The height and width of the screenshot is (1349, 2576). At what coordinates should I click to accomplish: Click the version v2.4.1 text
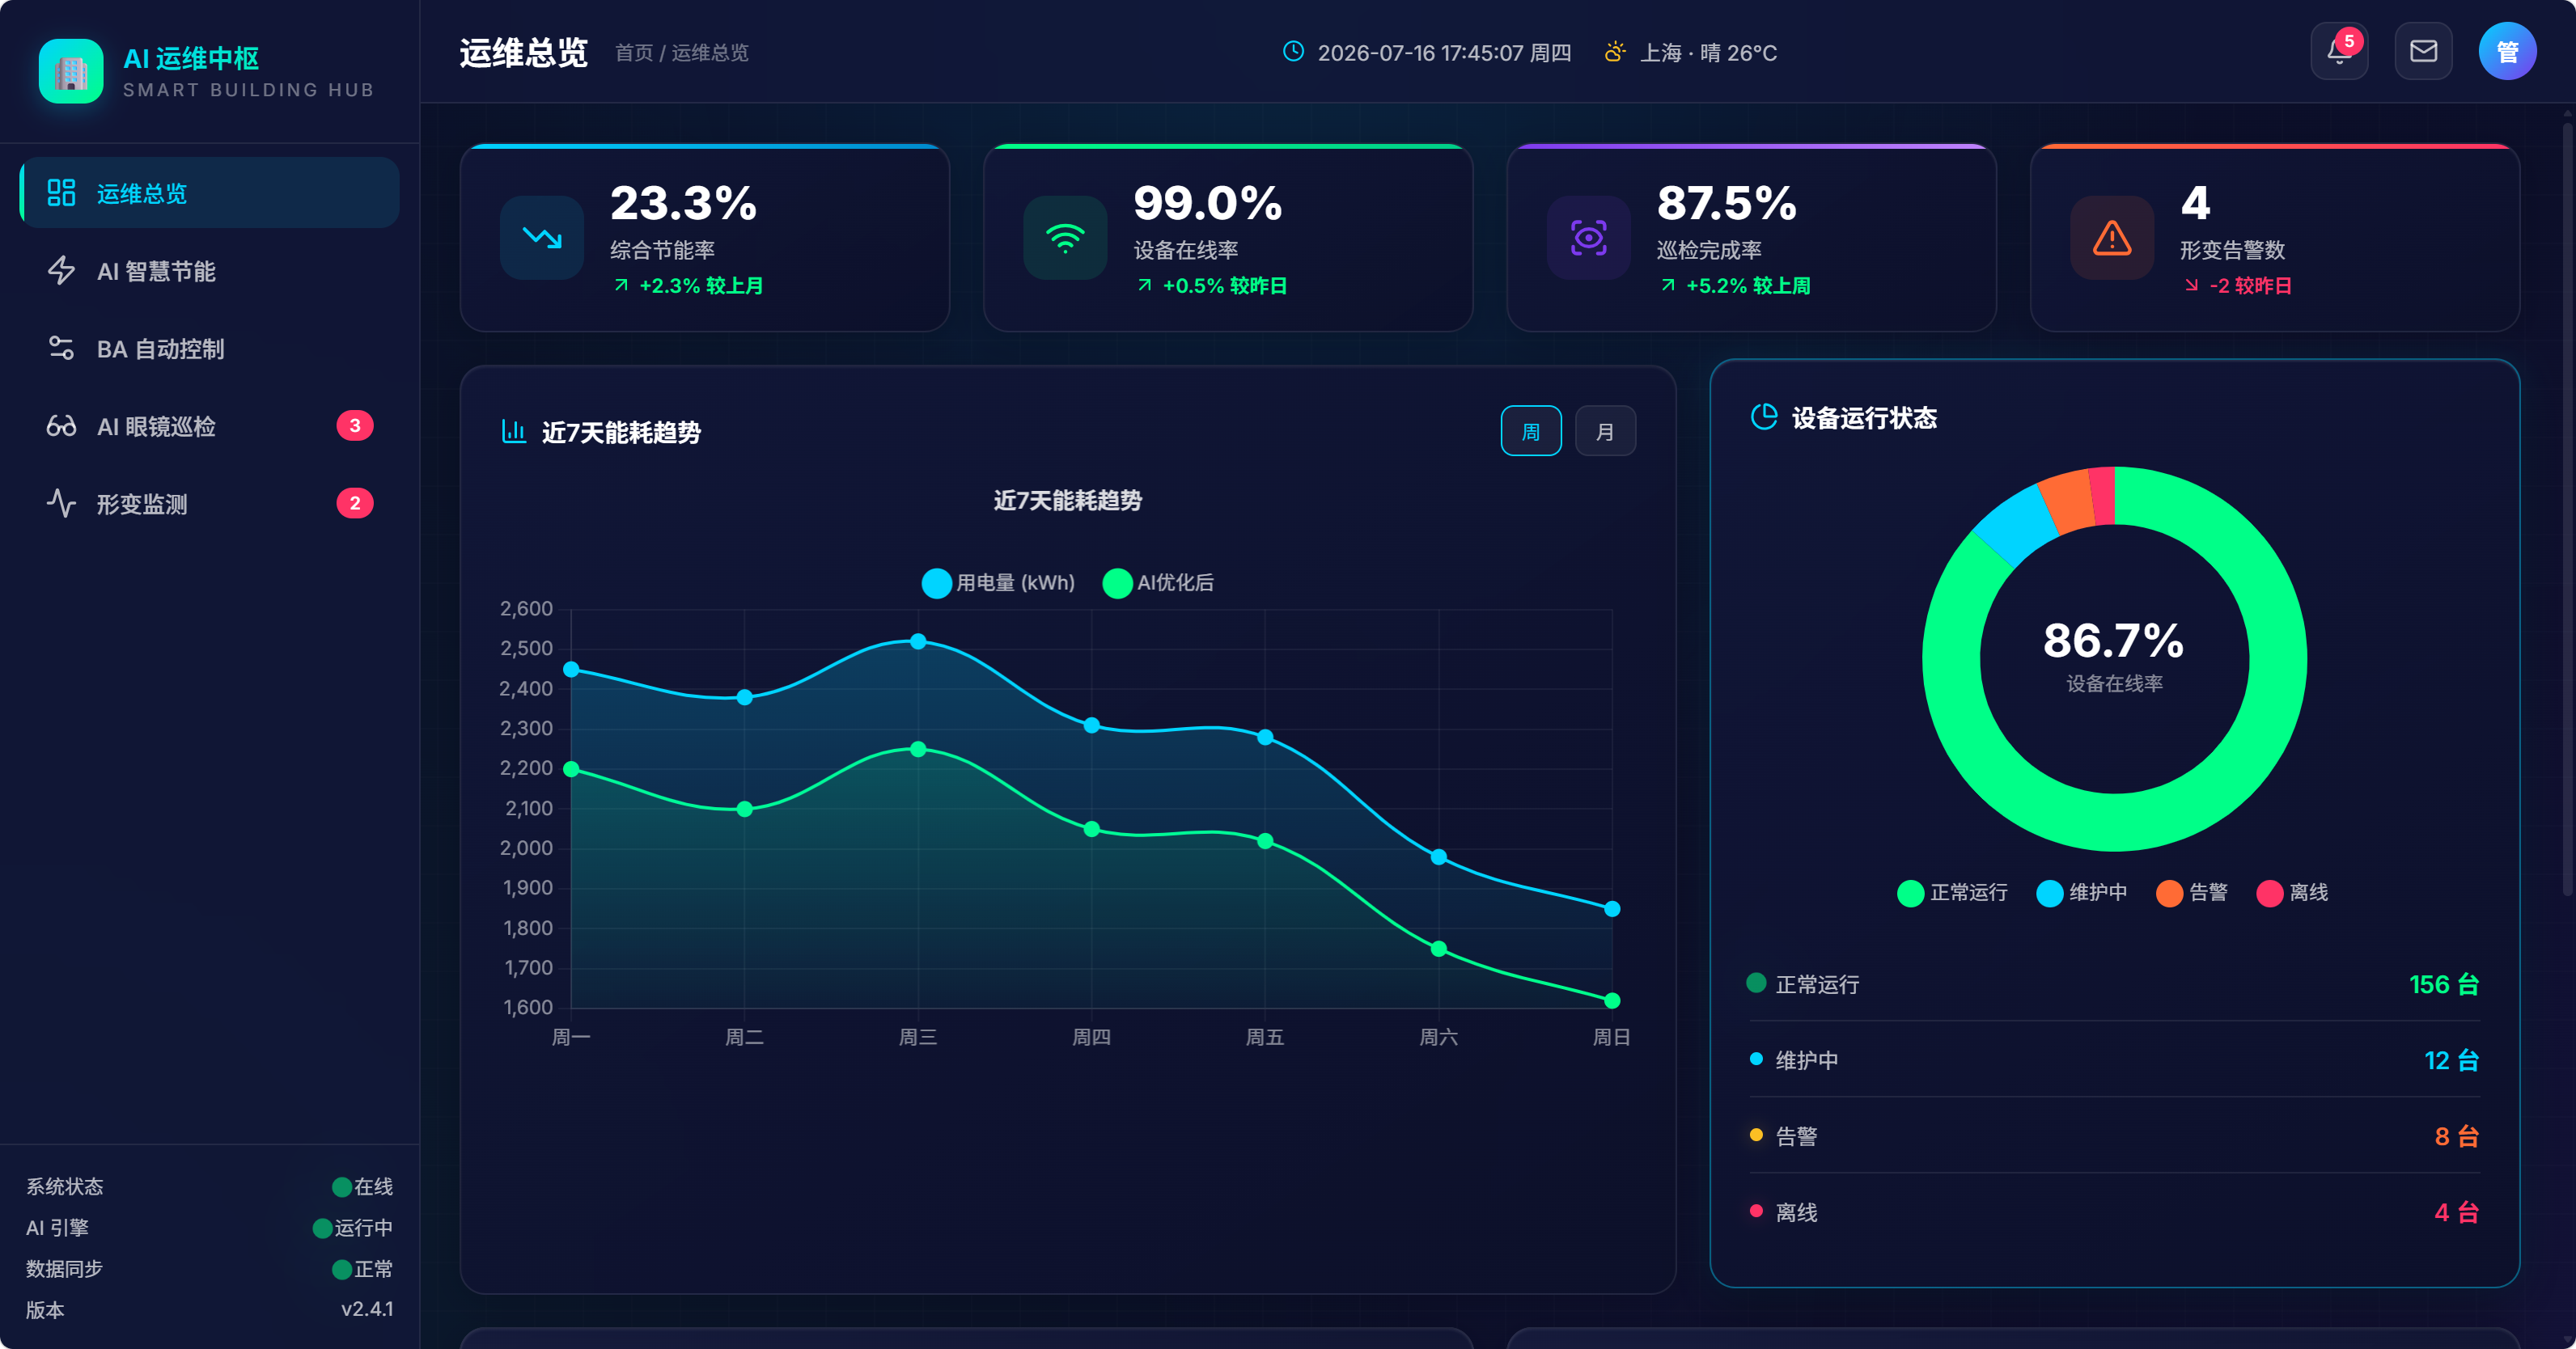367,1309
